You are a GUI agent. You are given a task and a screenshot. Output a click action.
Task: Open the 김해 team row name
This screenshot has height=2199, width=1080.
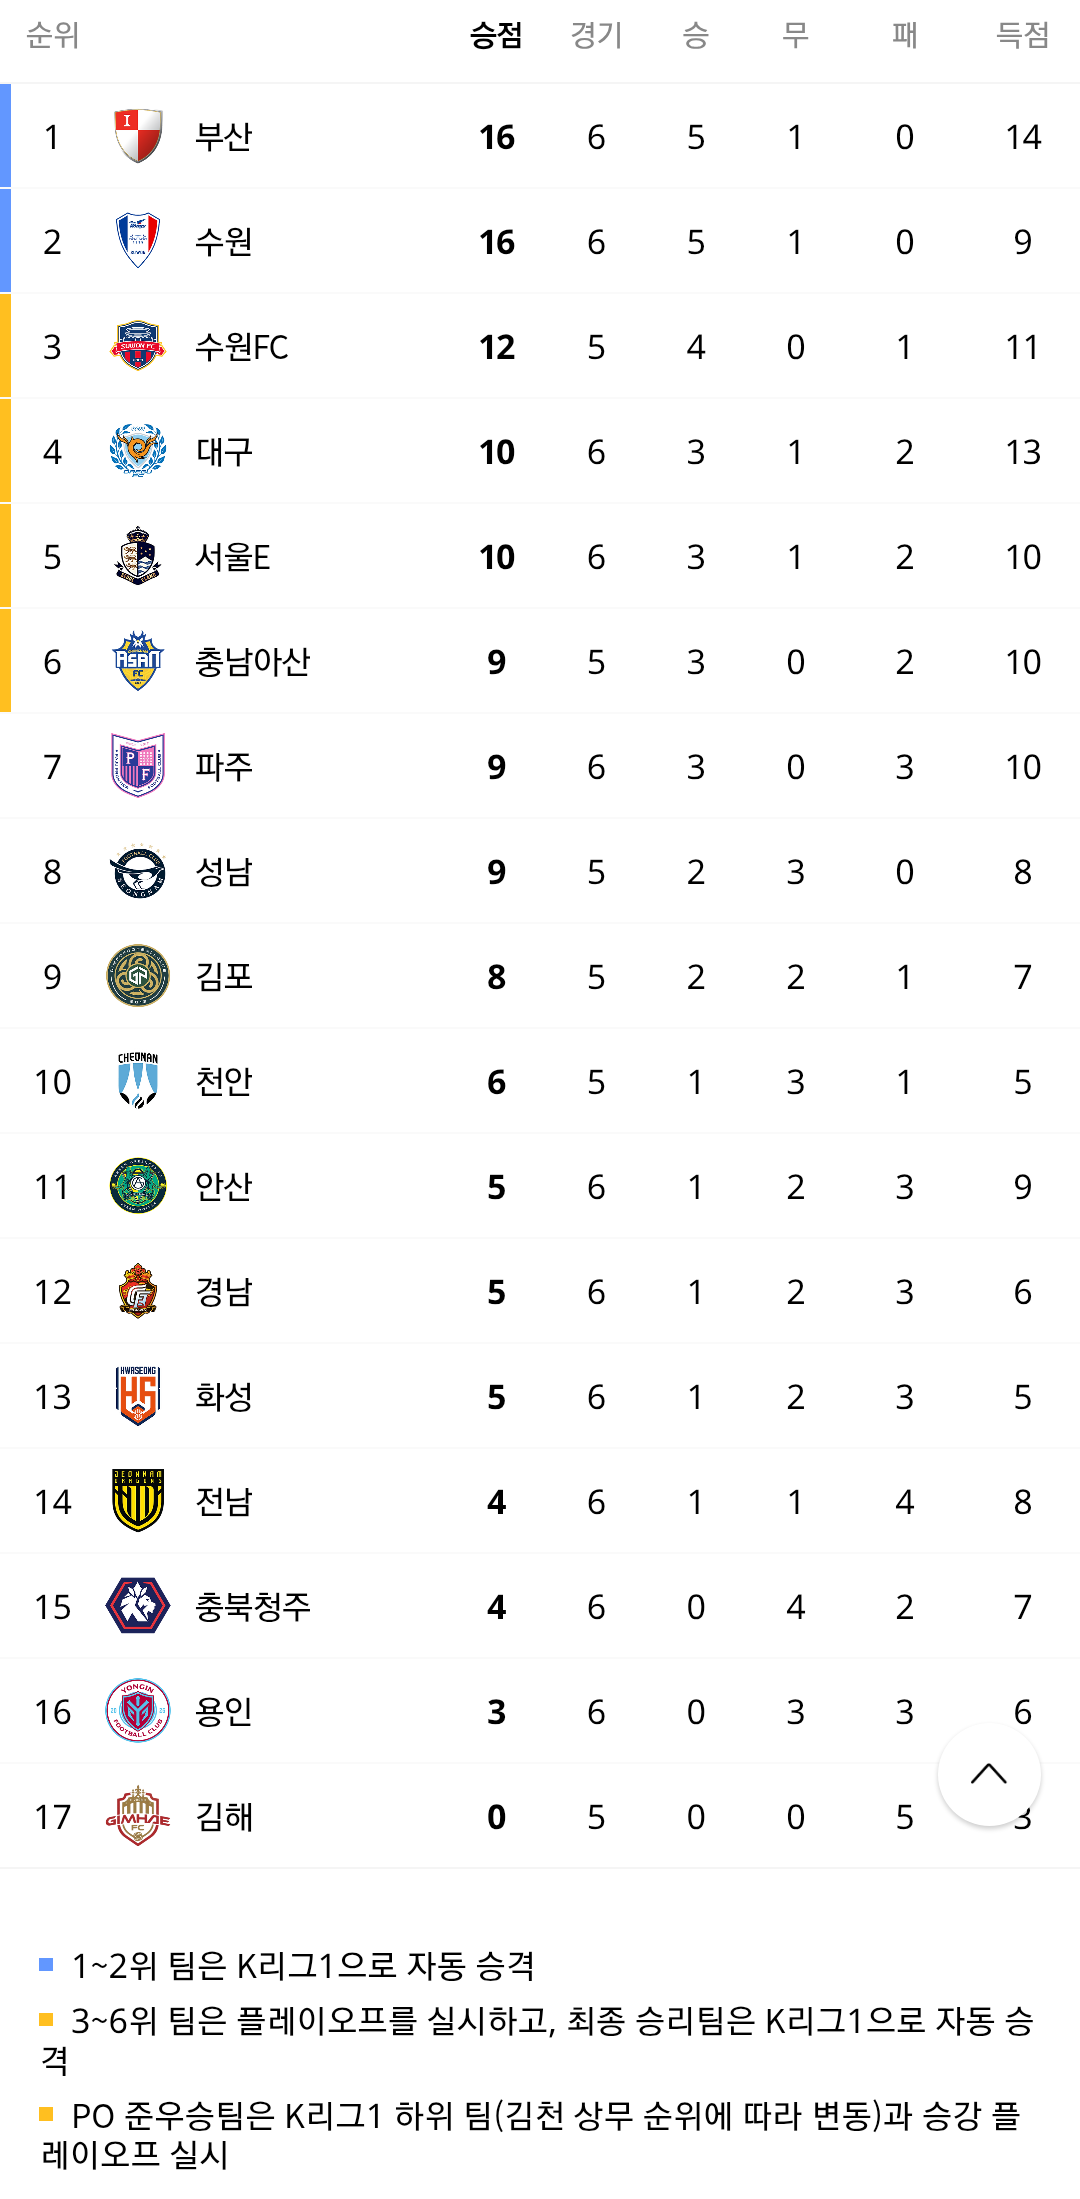[224, 1817]
